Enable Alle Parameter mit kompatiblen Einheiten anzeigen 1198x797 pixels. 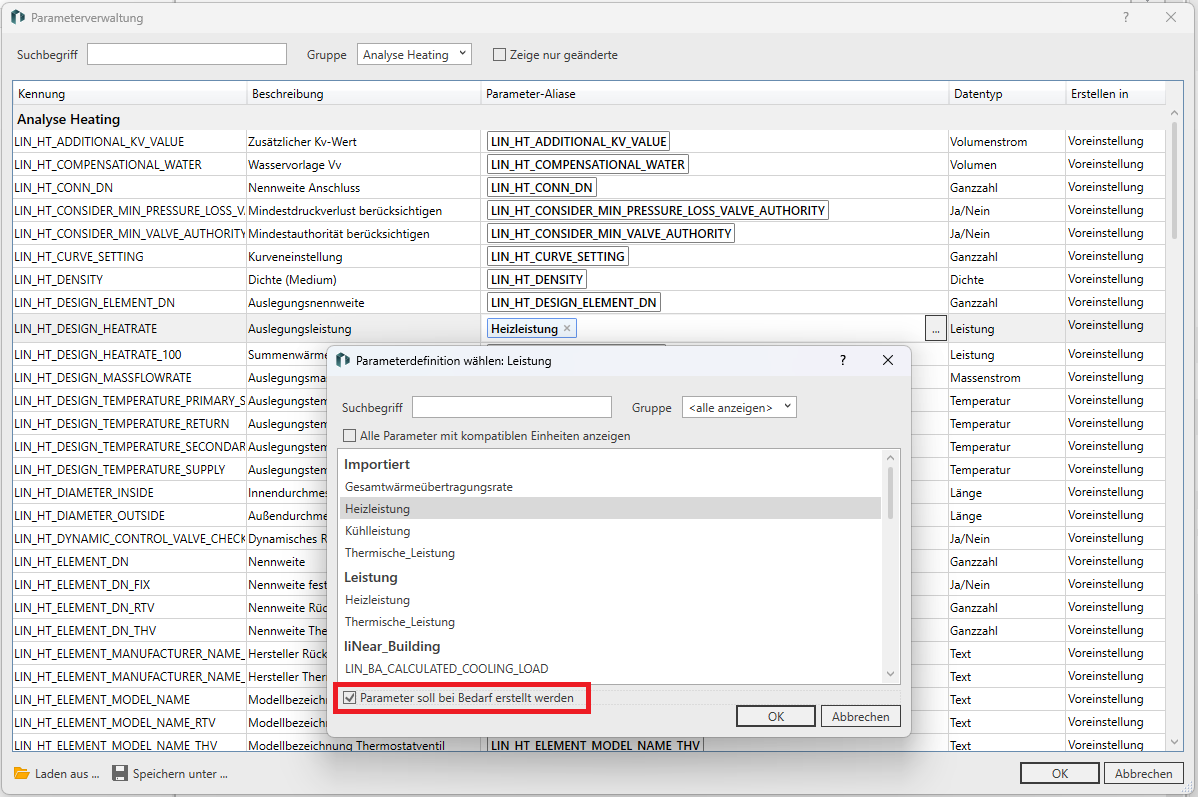tap(349, 436)
